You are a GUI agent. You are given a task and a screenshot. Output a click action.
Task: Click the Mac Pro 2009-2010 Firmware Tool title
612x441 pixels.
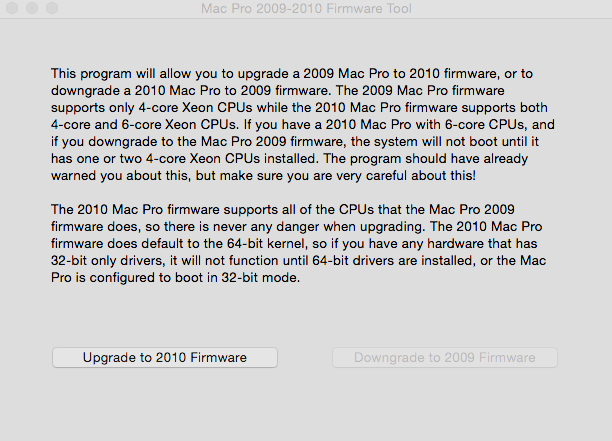click(x=306, y=9)
